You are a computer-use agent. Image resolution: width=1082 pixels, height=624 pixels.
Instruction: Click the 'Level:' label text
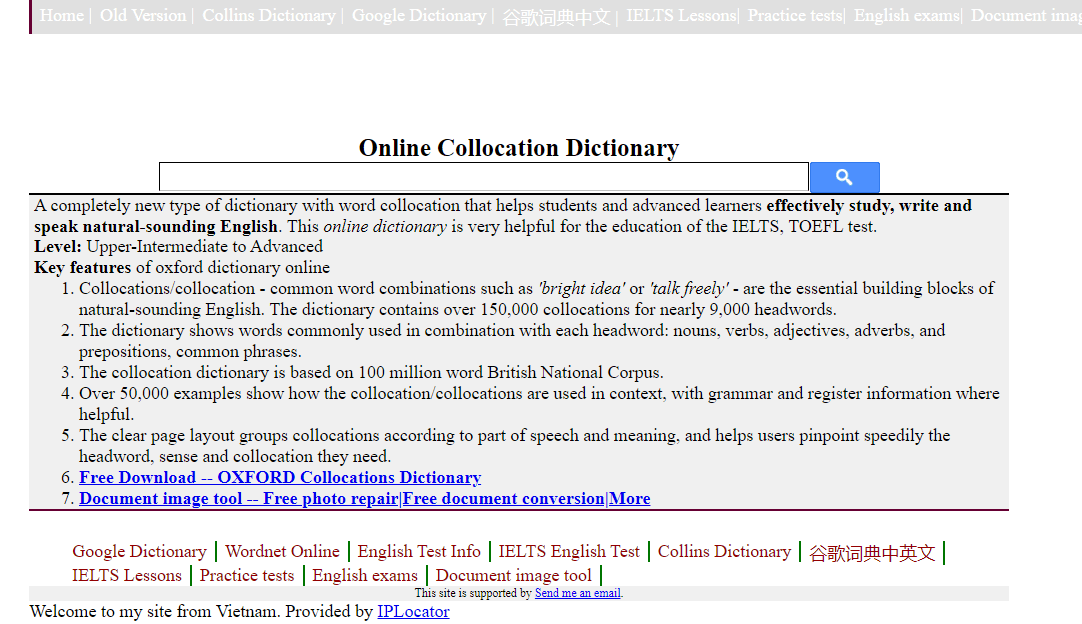58,246
